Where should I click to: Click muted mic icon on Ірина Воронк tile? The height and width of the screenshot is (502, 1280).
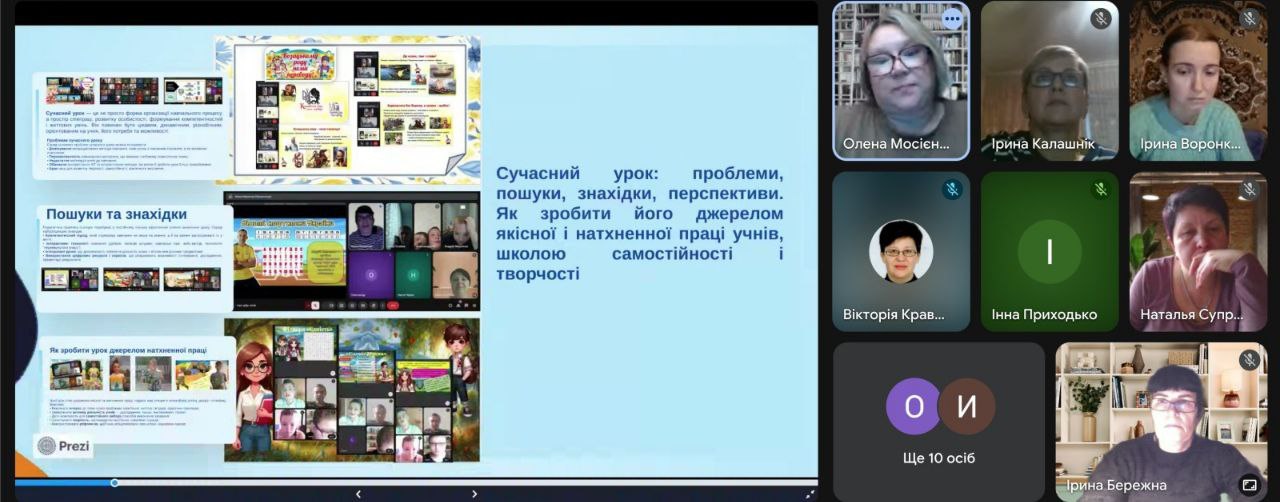1249,19
